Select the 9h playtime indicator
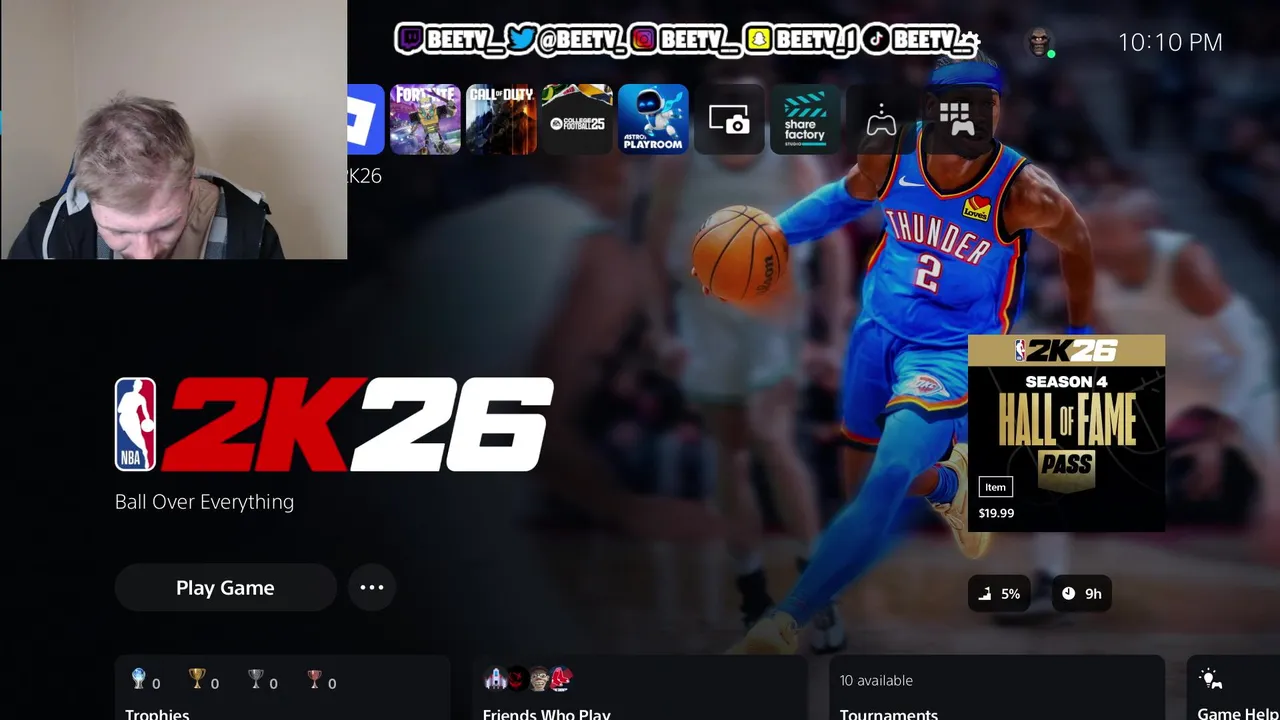This screenshot has height=720, width=1280. tap(1081, 594)
